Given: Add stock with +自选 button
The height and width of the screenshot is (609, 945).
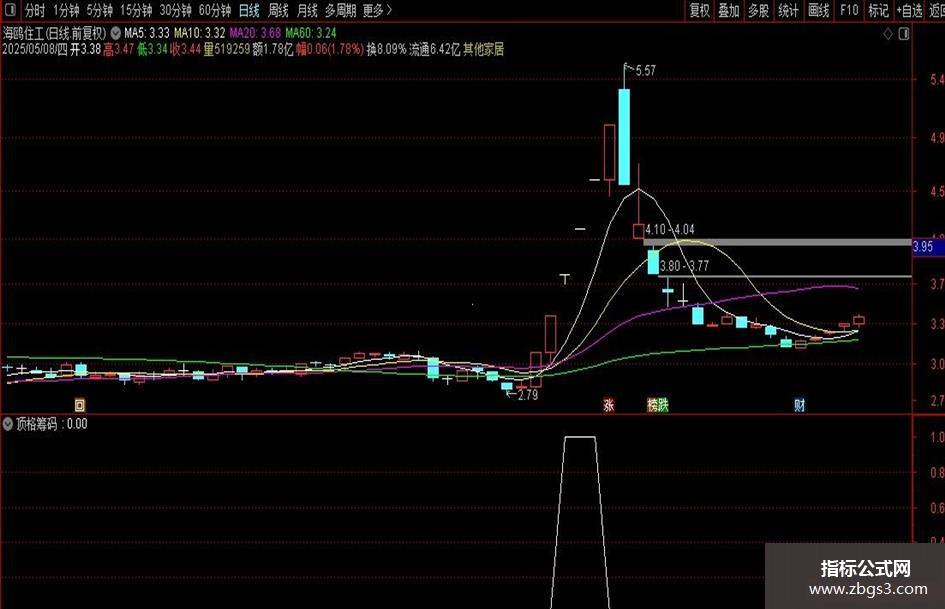Looking at the screenshot, I should pos(909,10).
